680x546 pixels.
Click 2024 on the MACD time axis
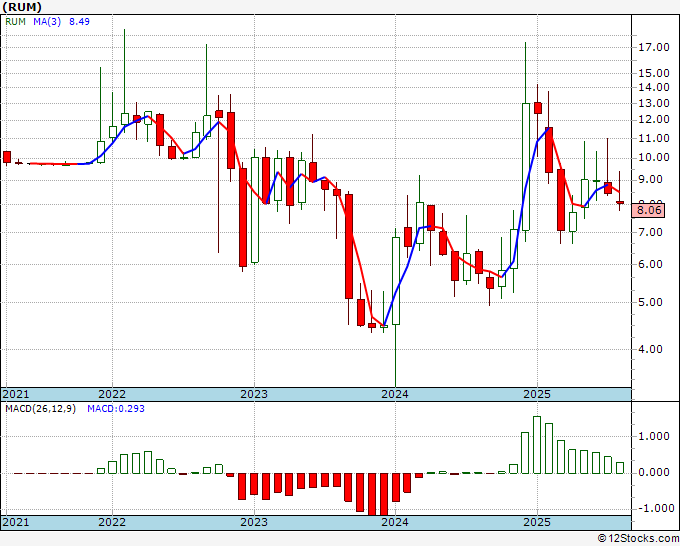(395, 522)
